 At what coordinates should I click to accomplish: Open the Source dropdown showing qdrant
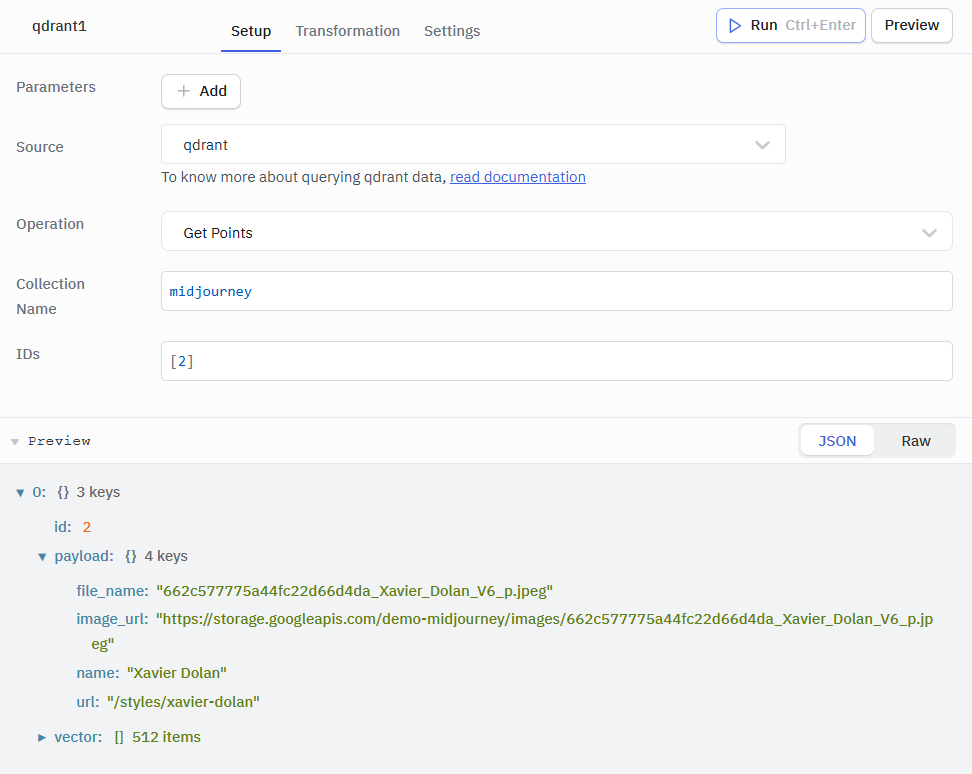click(473, 144)
